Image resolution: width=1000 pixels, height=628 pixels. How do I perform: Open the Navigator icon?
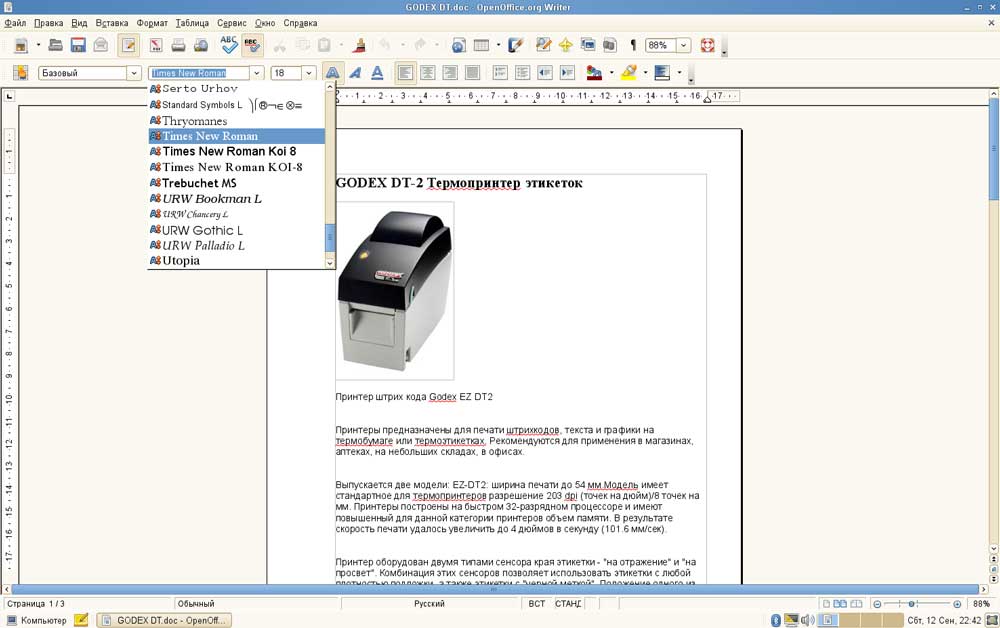[566, 45]
